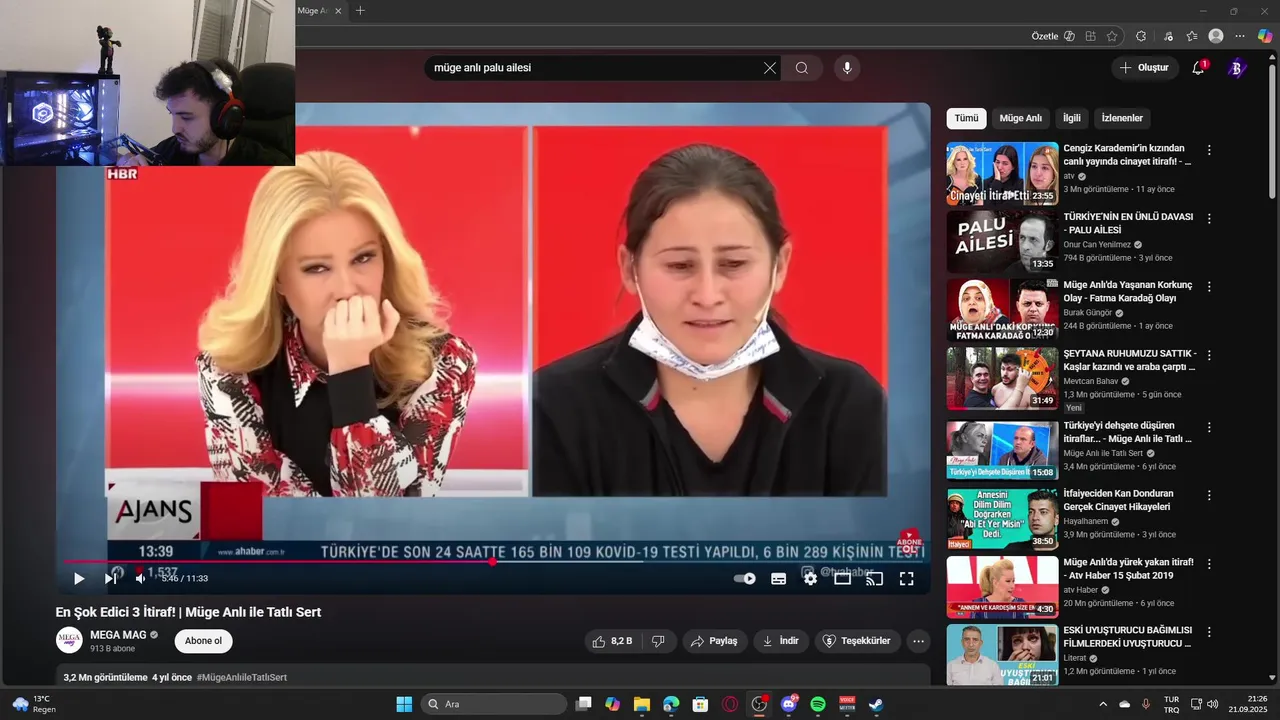This screenshot has width=1280, height=720.
Task: Open 'İtfaiyeciden Kan Donduran Gerçek Cinayet' title
Action: tap(1119, 500)
